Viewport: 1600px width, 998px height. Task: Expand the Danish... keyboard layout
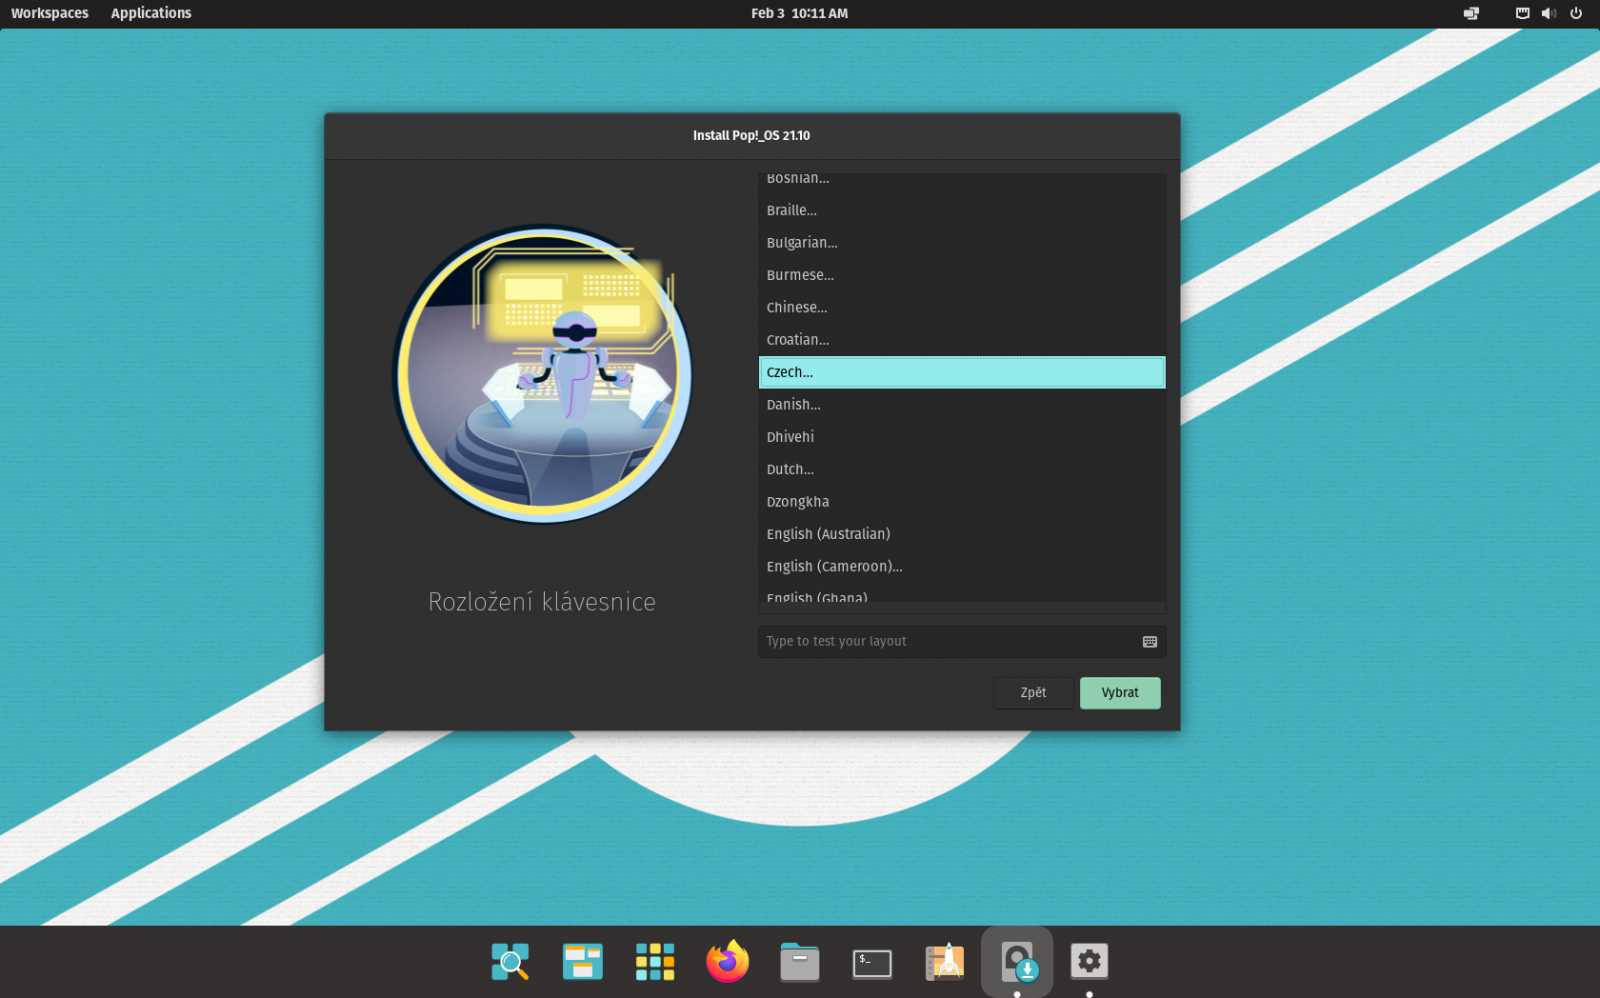(x=962, y=405)
